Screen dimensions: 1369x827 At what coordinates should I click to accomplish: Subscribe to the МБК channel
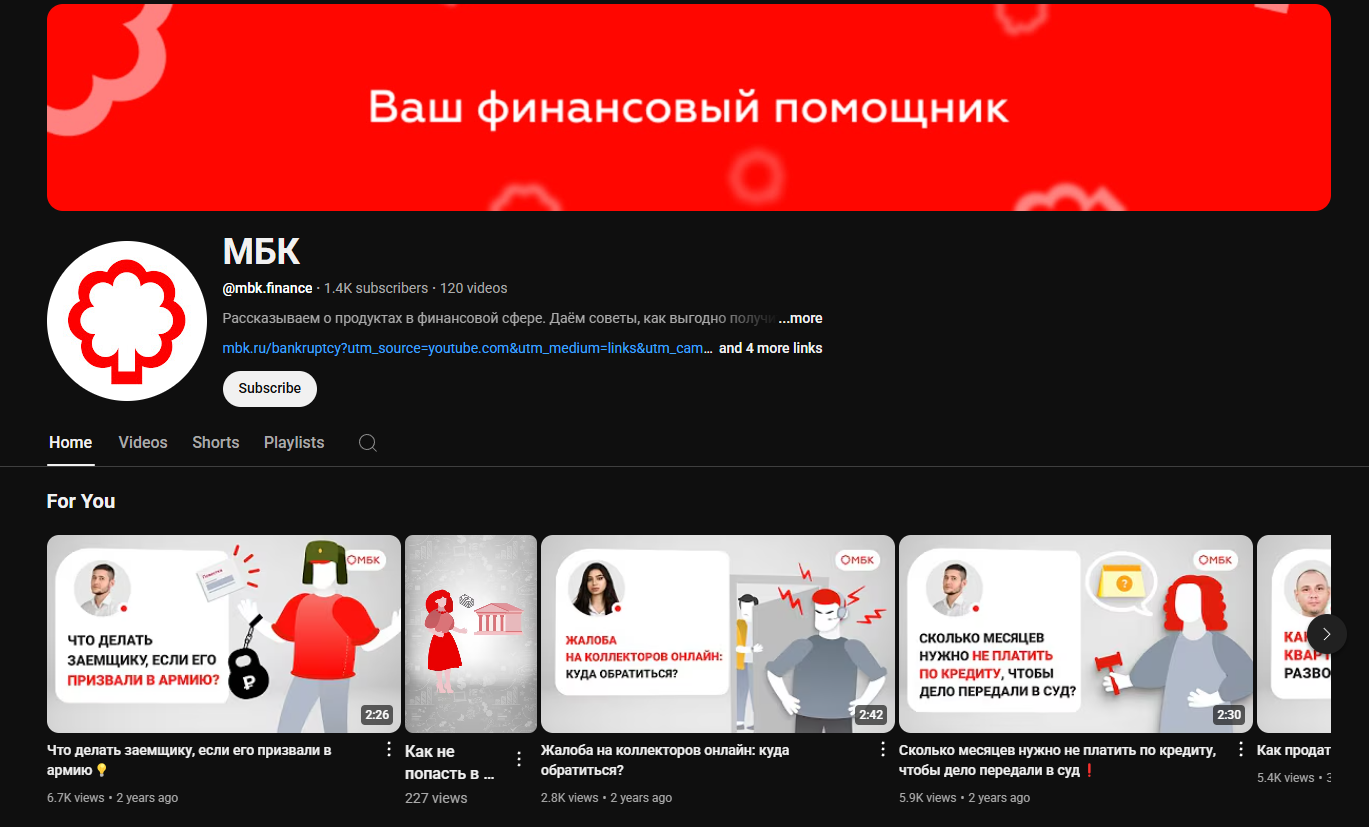269,388
